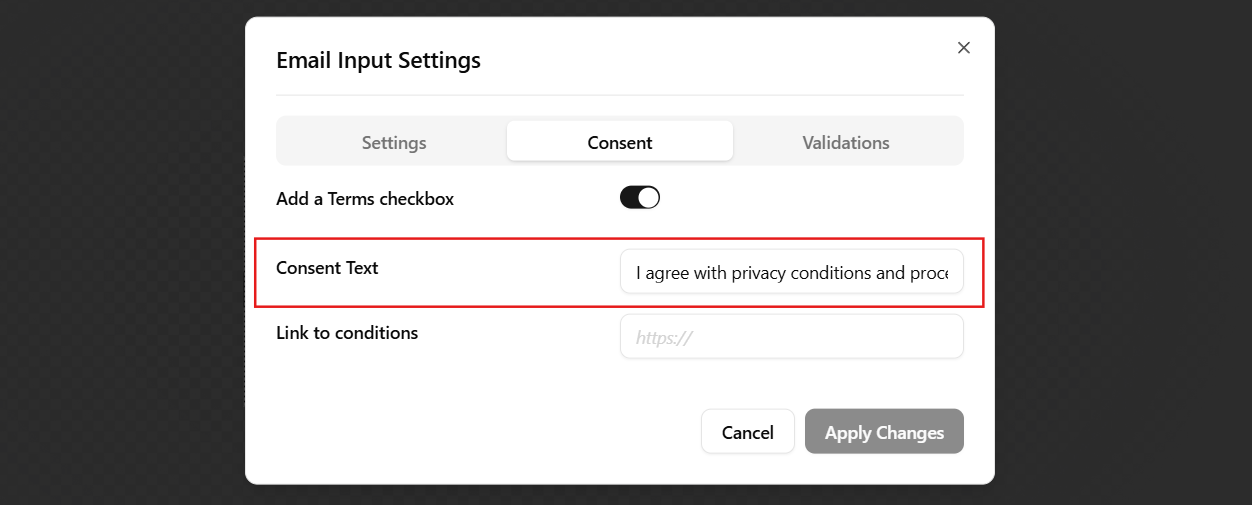
Task: Switch to the Settings tab
Action: (393, 142)
